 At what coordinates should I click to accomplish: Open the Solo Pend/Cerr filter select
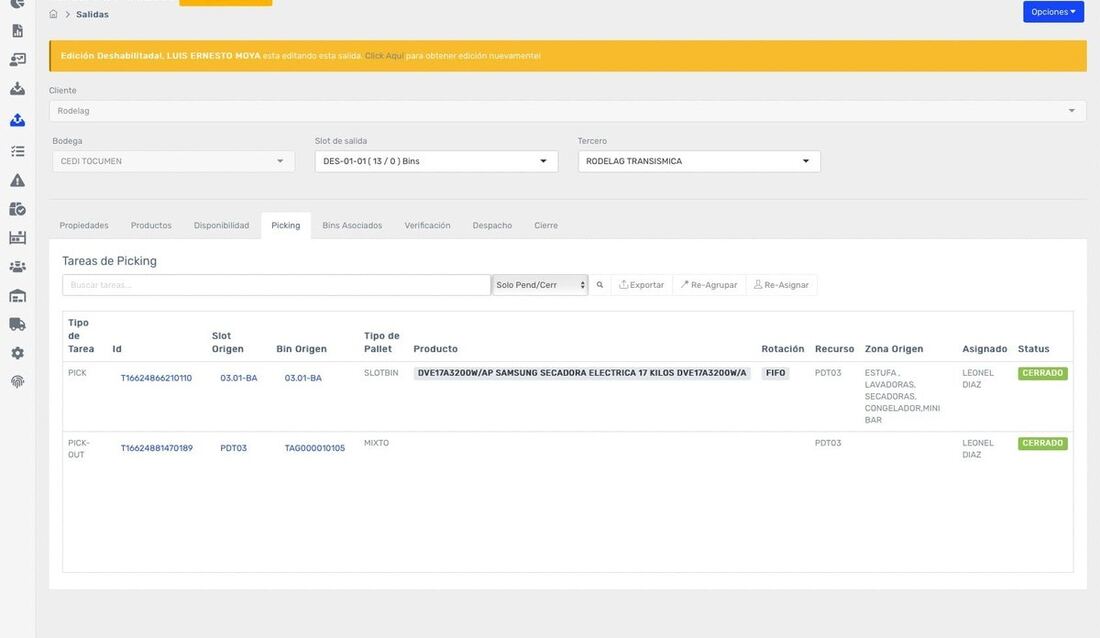pyautogui.click(x=539, y=285)
